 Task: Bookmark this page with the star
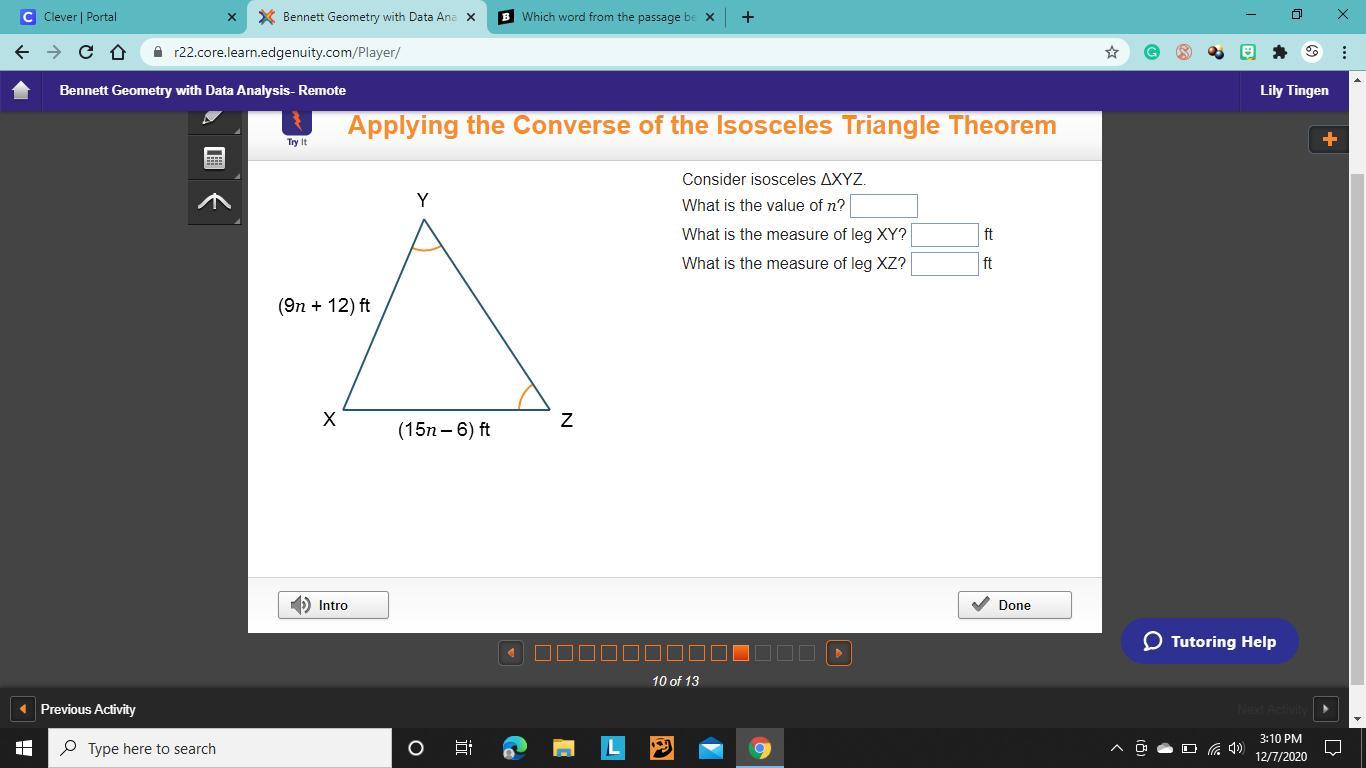click(x=1111, y=52)
